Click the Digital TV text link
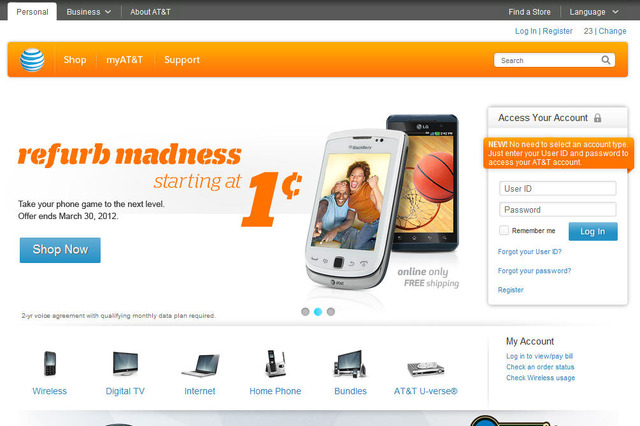640x426 pixels. [125, 391]
